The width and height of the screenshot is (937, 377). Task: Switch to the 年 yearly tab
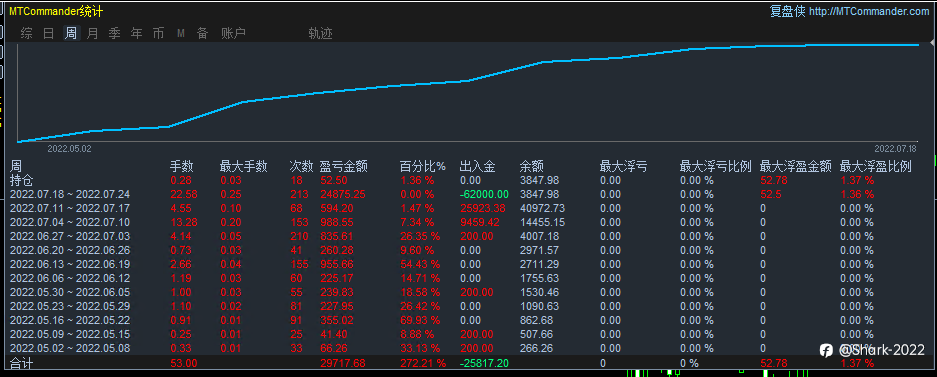tap(136, 33)
